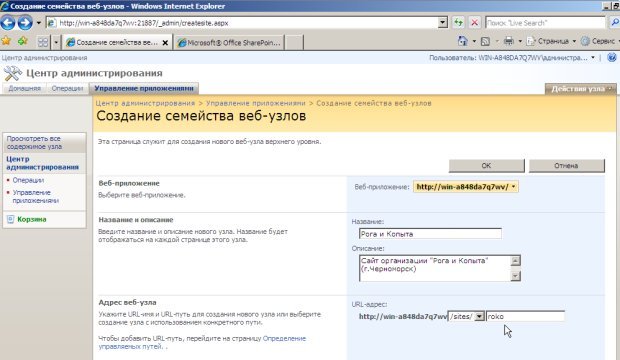Click the Центр администрирования tools logo
This screenshot has width=620, height=360.
(x=12, y=73)
